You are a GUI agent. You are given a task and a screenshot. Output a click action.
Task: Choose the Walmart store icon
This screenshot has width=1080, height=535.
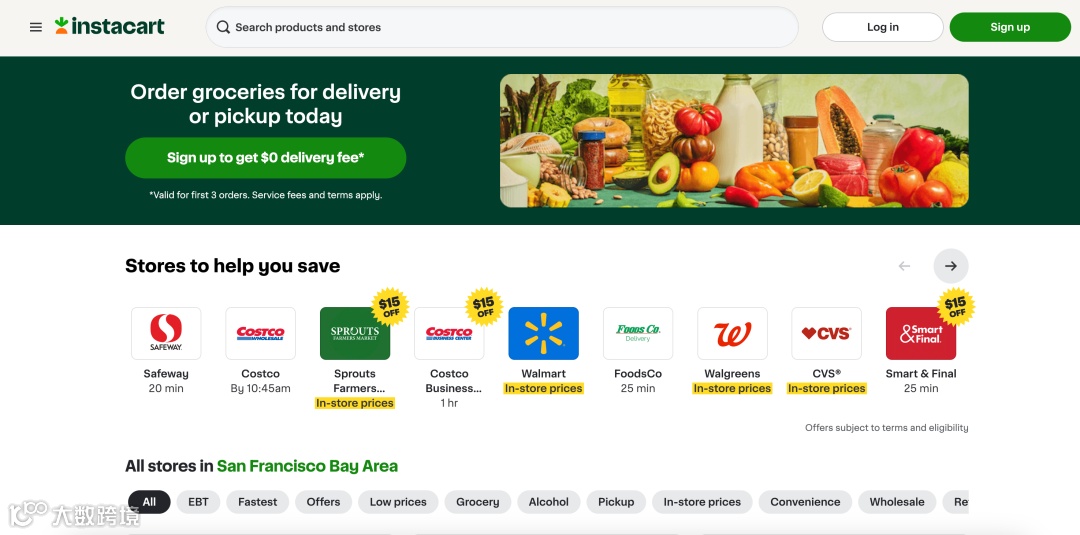pyautogui.click(x=543, y=333)
